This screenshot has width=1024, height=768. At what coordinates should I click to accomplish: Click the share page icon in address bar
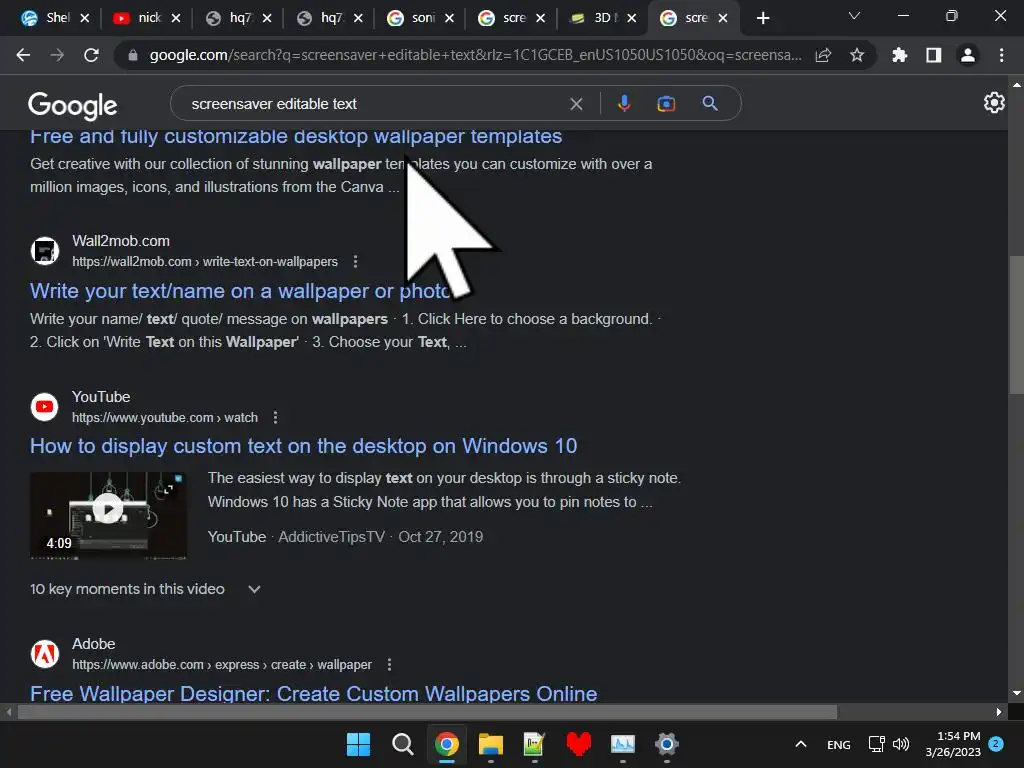pos(823,56)
